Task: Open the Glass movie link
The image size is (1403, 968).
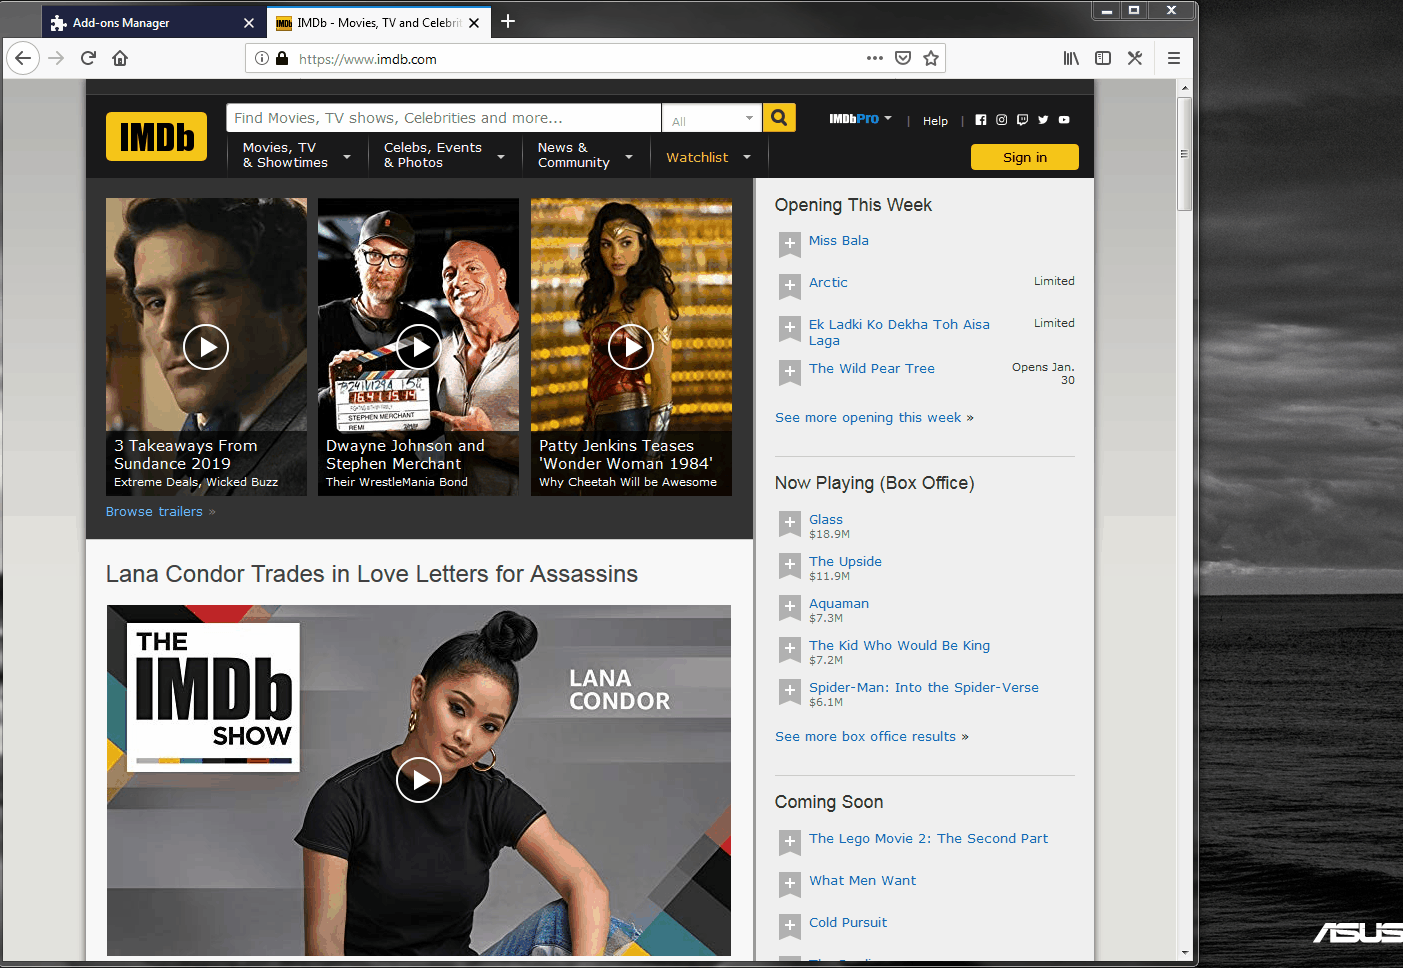Action: [x=826, y=519]
